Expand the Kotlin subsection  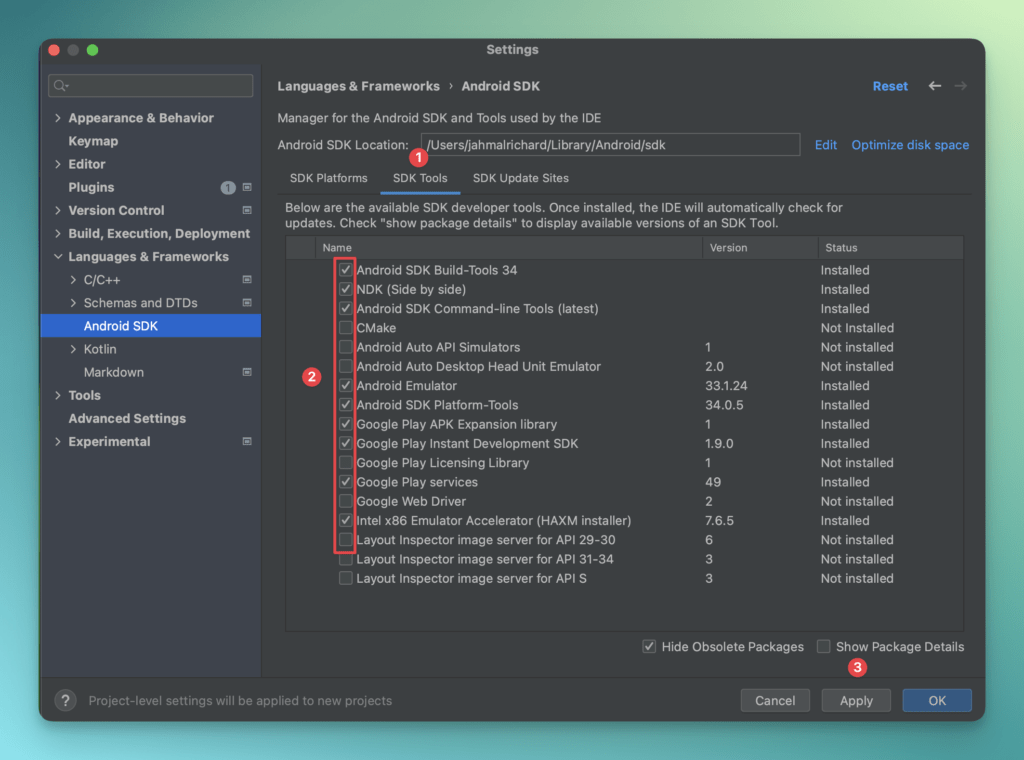[73, 349]
